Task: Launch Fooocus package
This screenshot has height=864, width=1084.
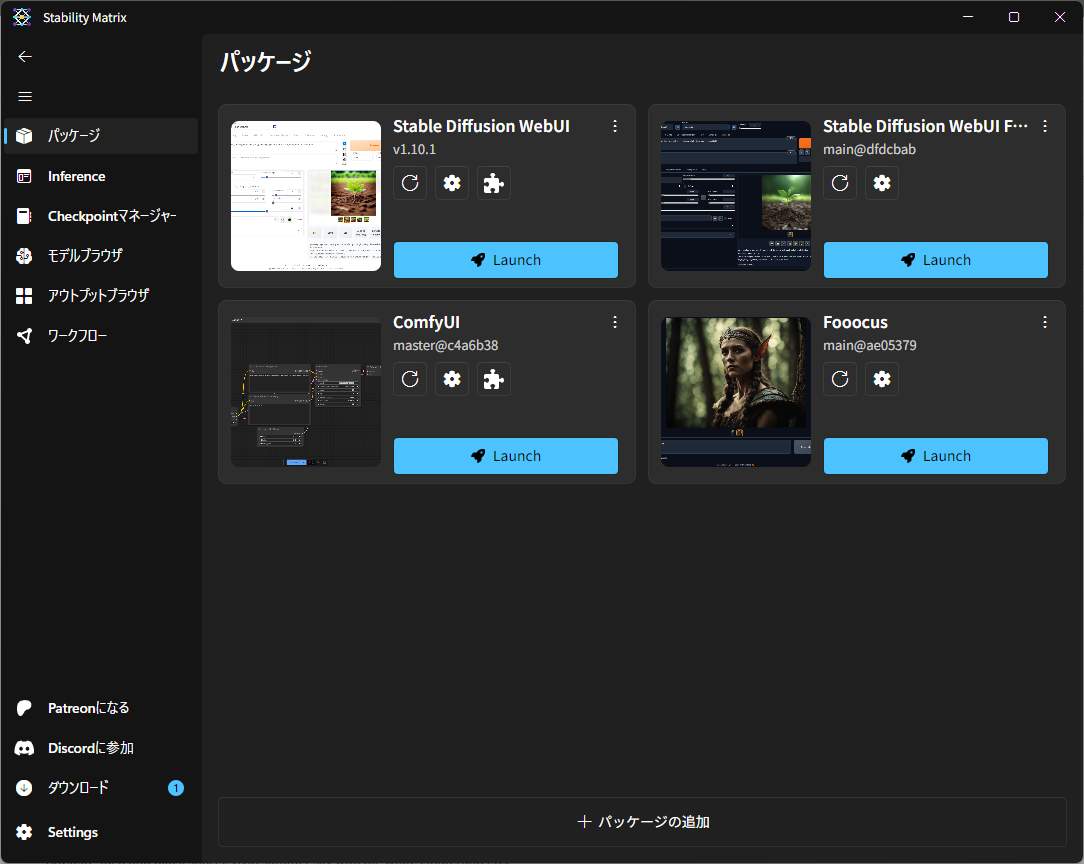Action: tap(936, 456)
